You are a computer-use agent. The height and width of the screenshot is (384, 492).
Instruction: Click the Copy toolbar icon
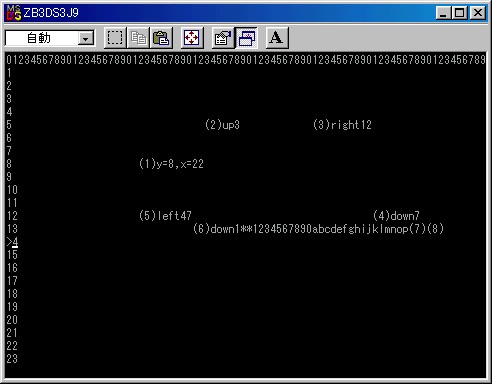coord(138,38)
